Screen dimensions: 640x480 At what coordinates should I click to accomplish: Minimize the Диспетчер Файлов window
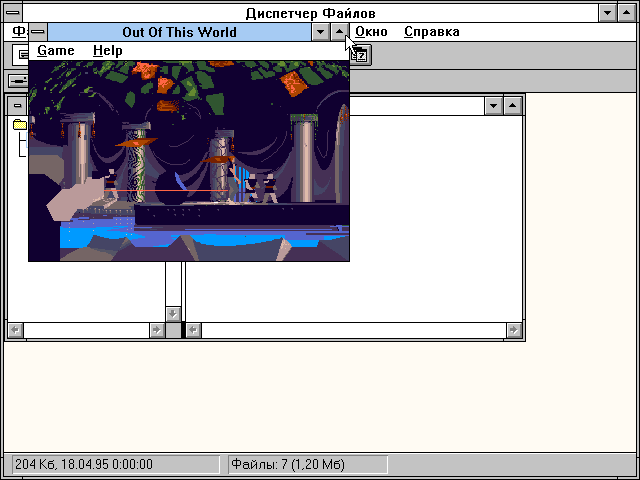point(607,13)
